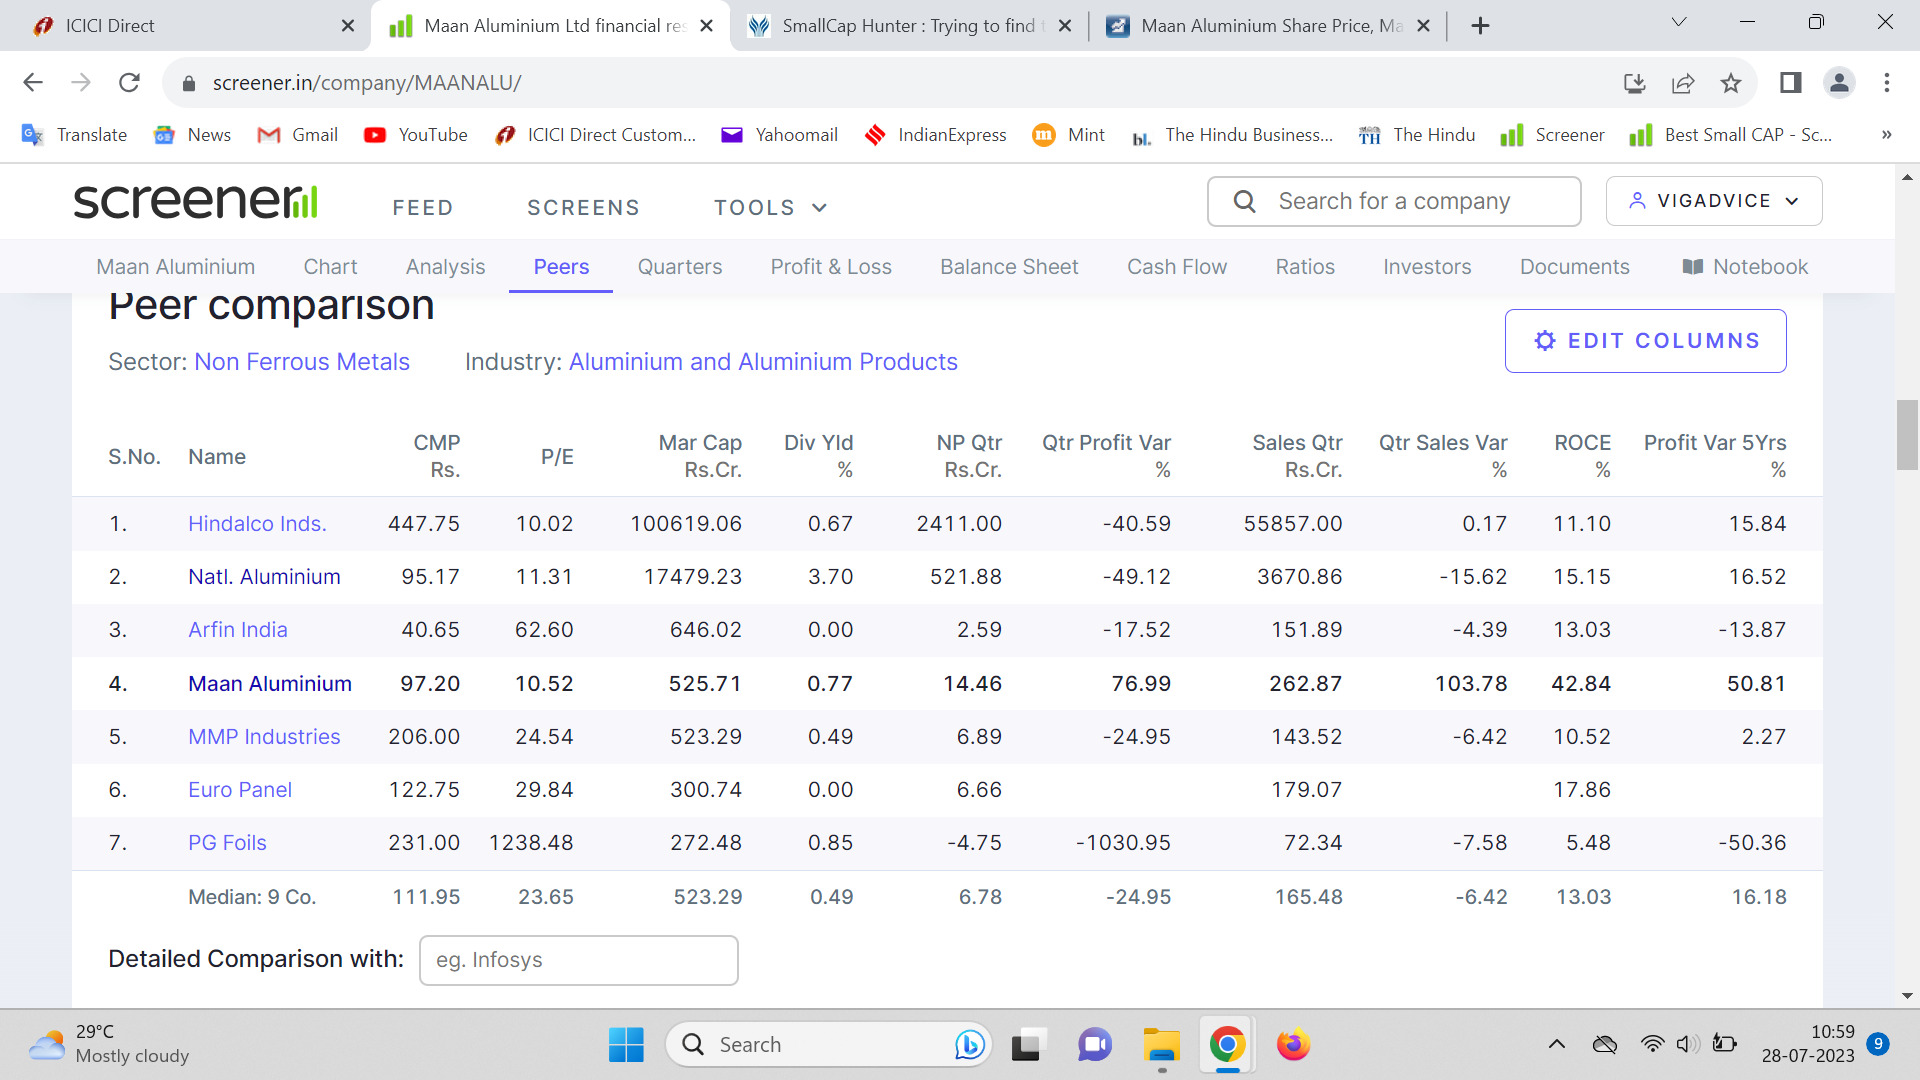Open the Investors section tab

[1427, 267]
